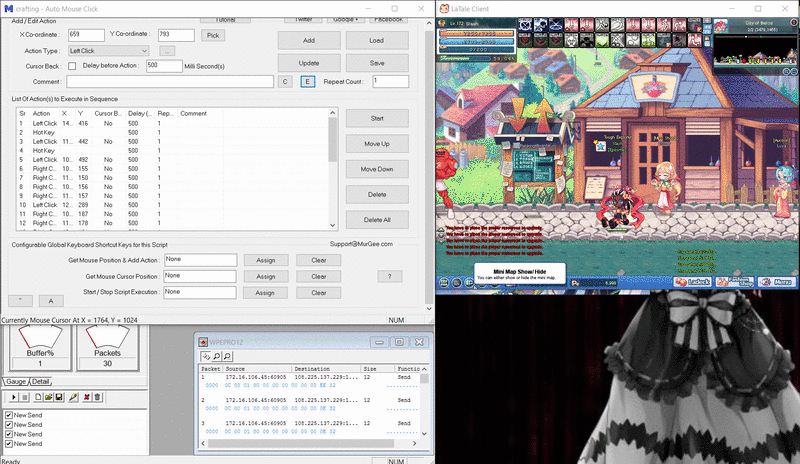Viewport: 800px width, 464px height.
Task: Click the Repeat Count input field
Action: 390,81
